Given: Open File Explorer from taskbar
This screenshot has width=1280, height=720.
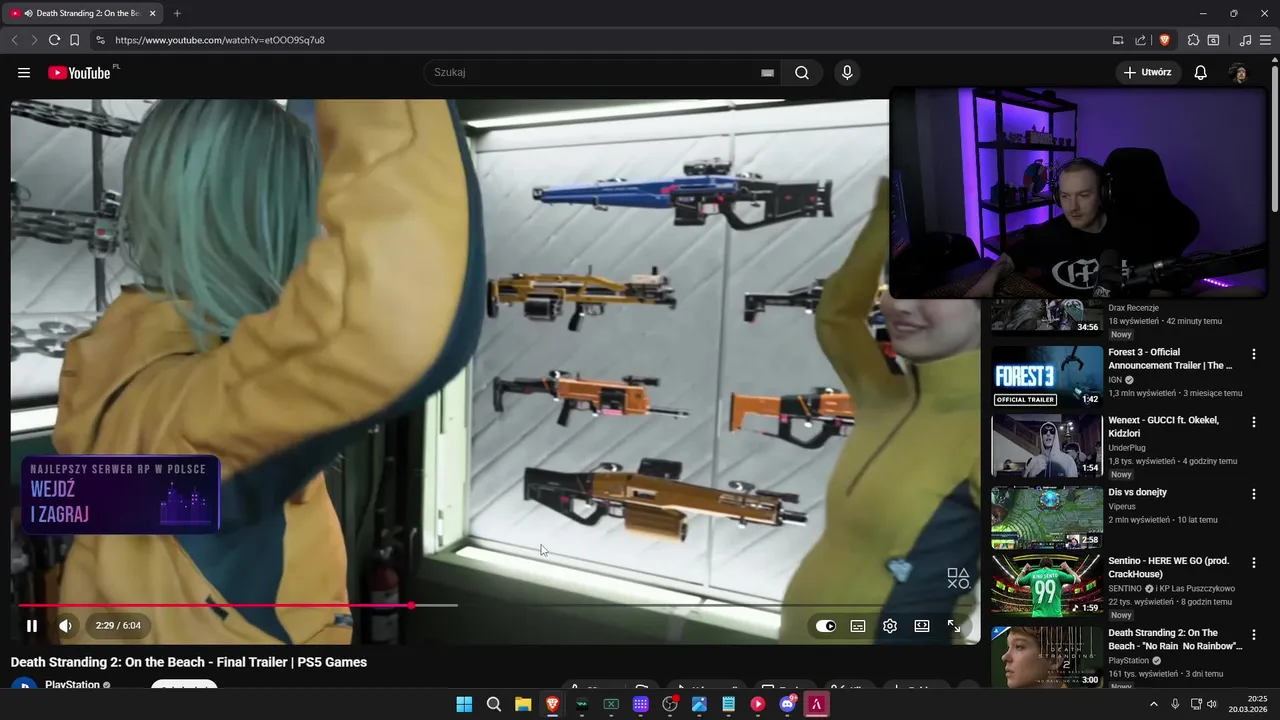Looking at the screenshot, I should click(x=522, y=704).
